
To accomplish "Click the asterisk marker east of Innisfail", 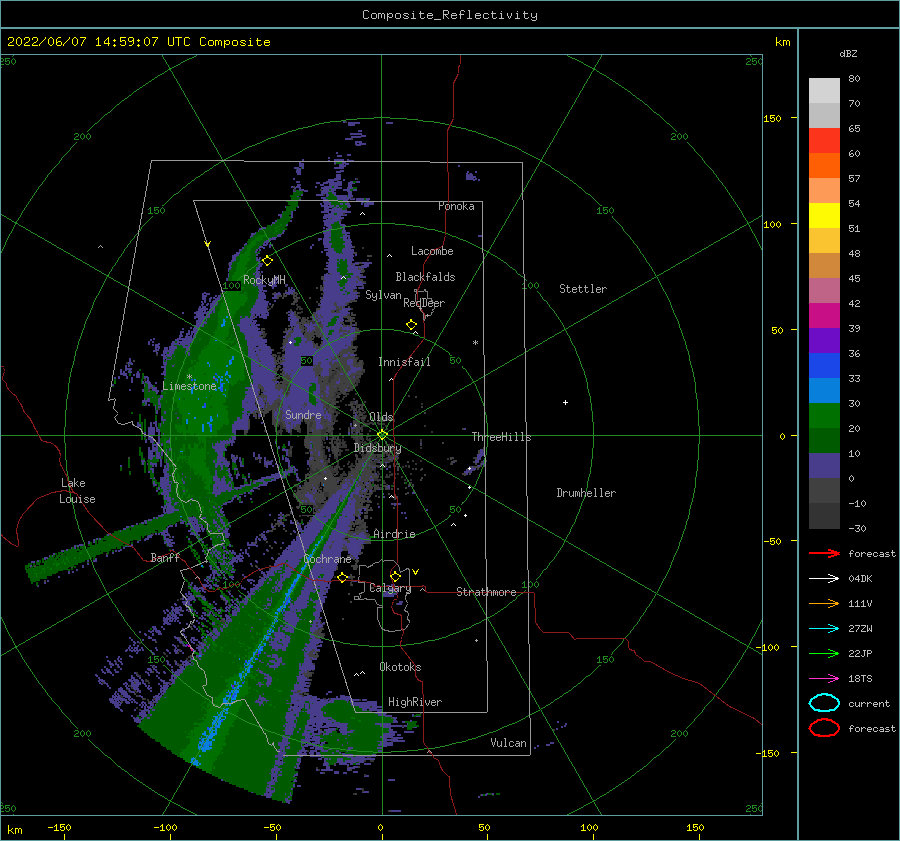I will [475, 343].
